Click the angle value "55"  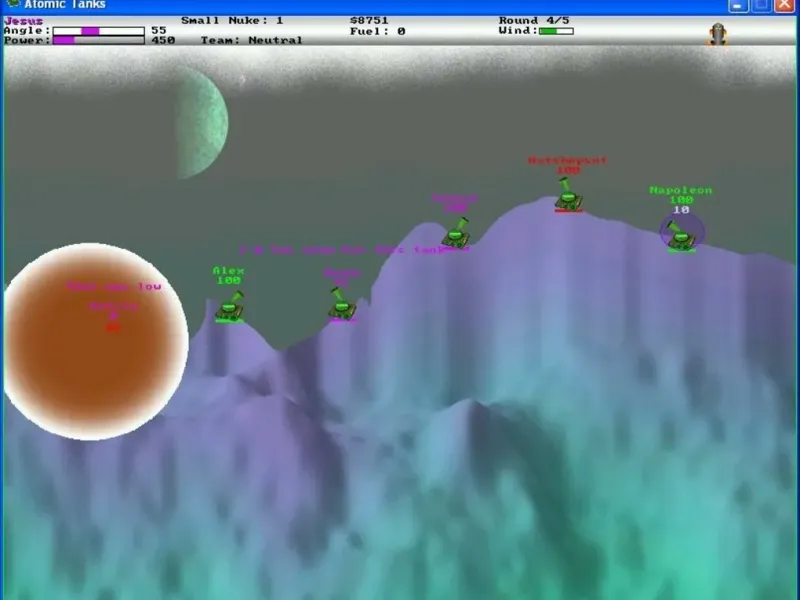click(159, 31)
